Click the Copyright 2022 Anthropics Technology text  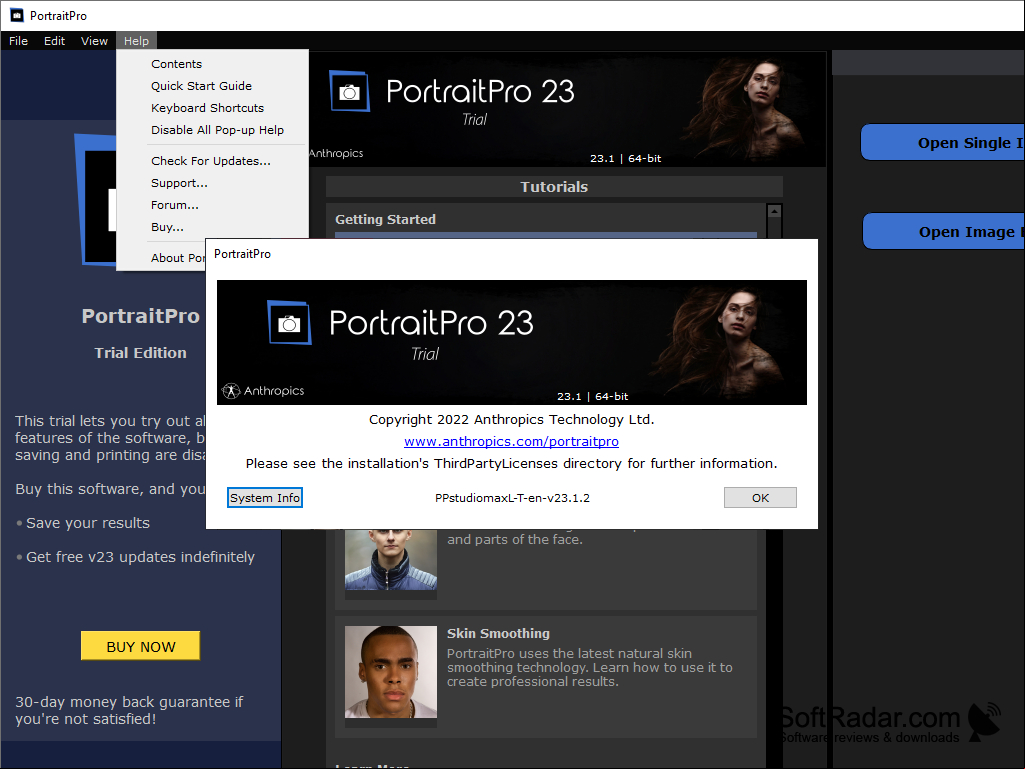coord(511,420)
